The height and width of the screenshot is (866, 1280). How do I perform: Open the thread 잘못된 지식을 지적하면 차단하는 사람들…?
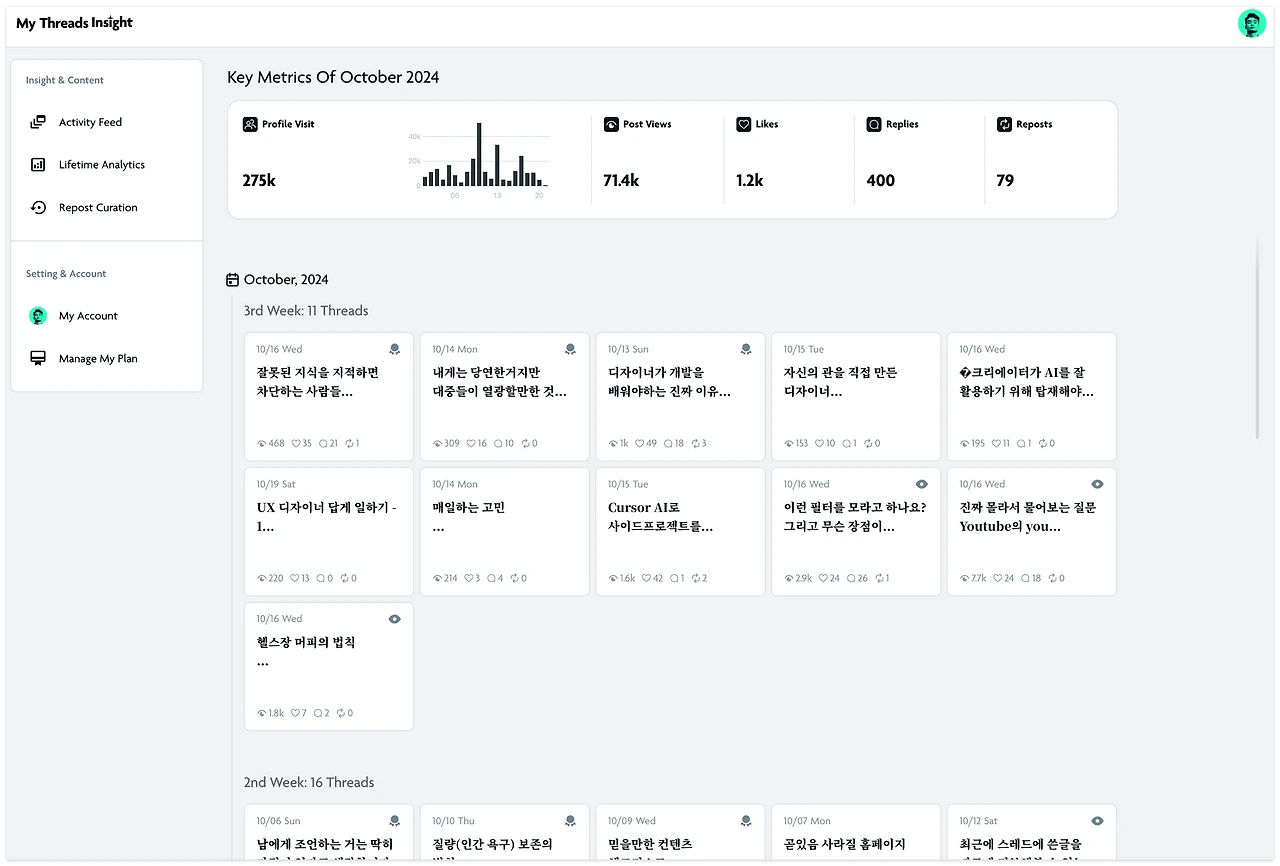point(329,397)
